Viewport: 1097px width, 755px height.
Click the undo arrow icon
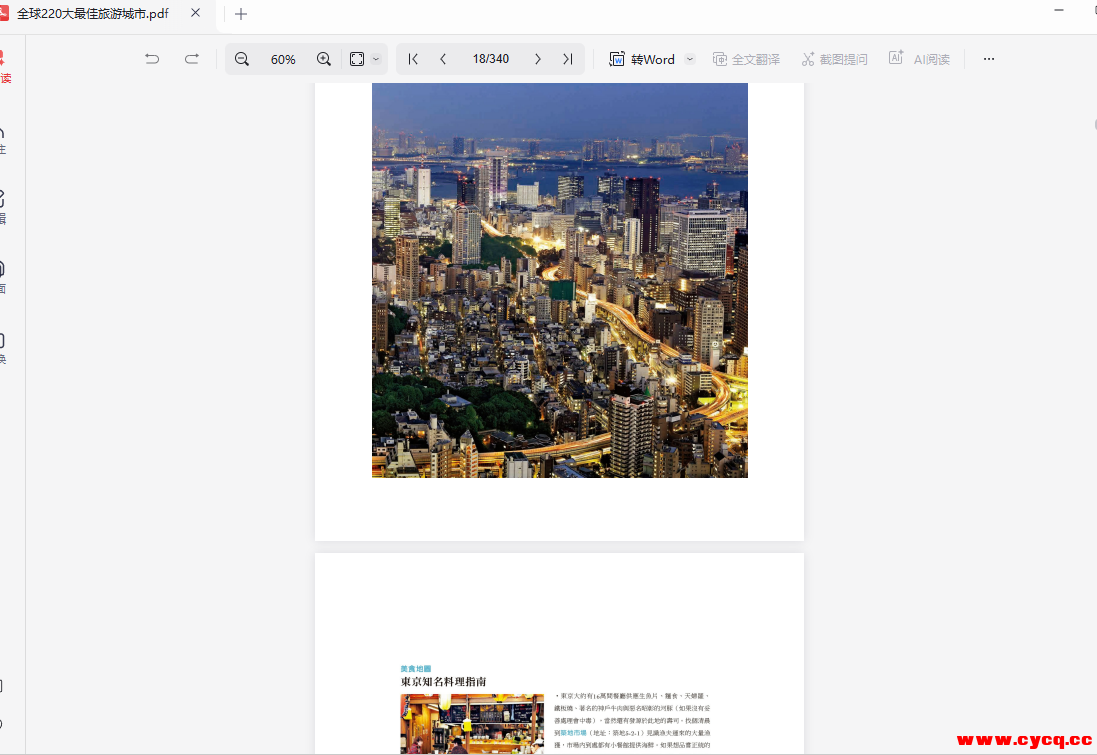(151, 59)
